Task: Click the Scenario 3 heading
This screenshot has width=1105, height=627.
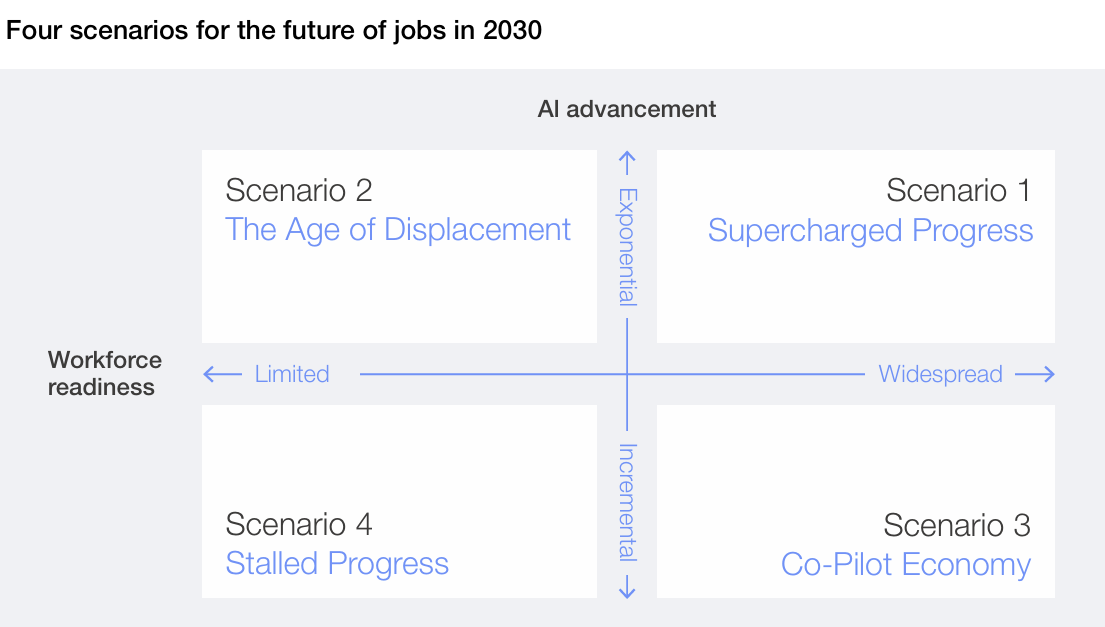Action: [x=956, y=525]
